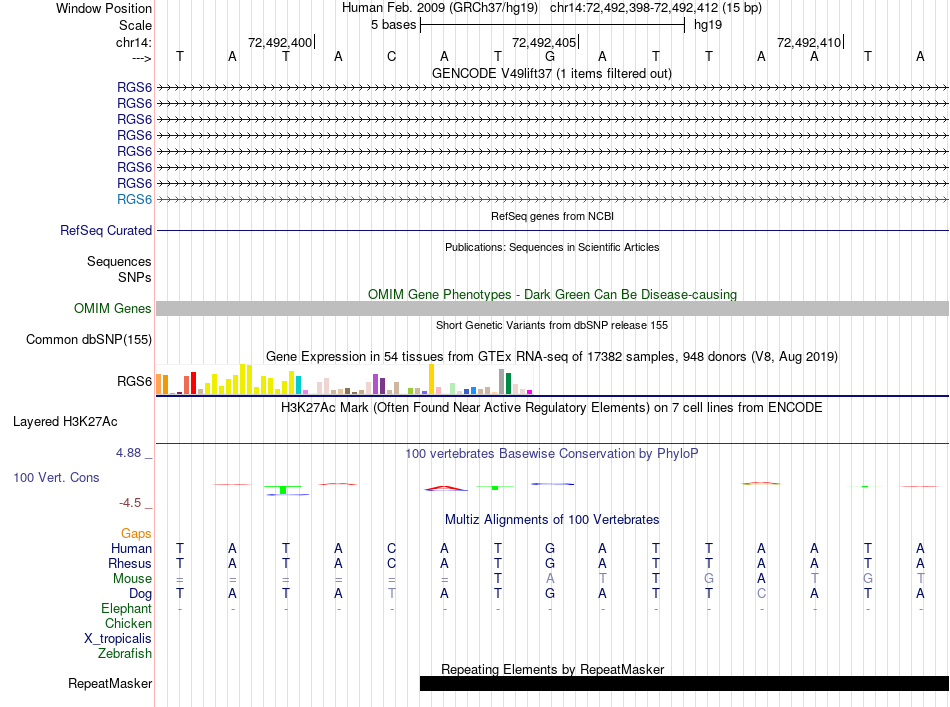Open the OMIM Gene Phenotypes track title

pos(552,294)
